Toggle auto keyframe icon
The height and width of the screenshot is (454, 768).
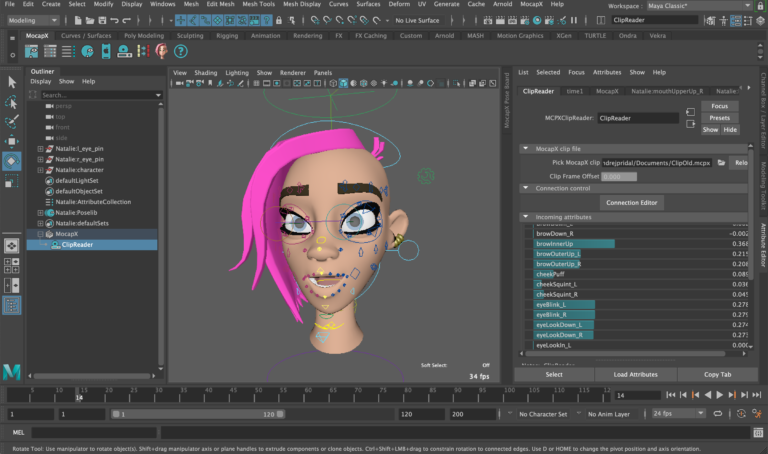coord(741,414)
